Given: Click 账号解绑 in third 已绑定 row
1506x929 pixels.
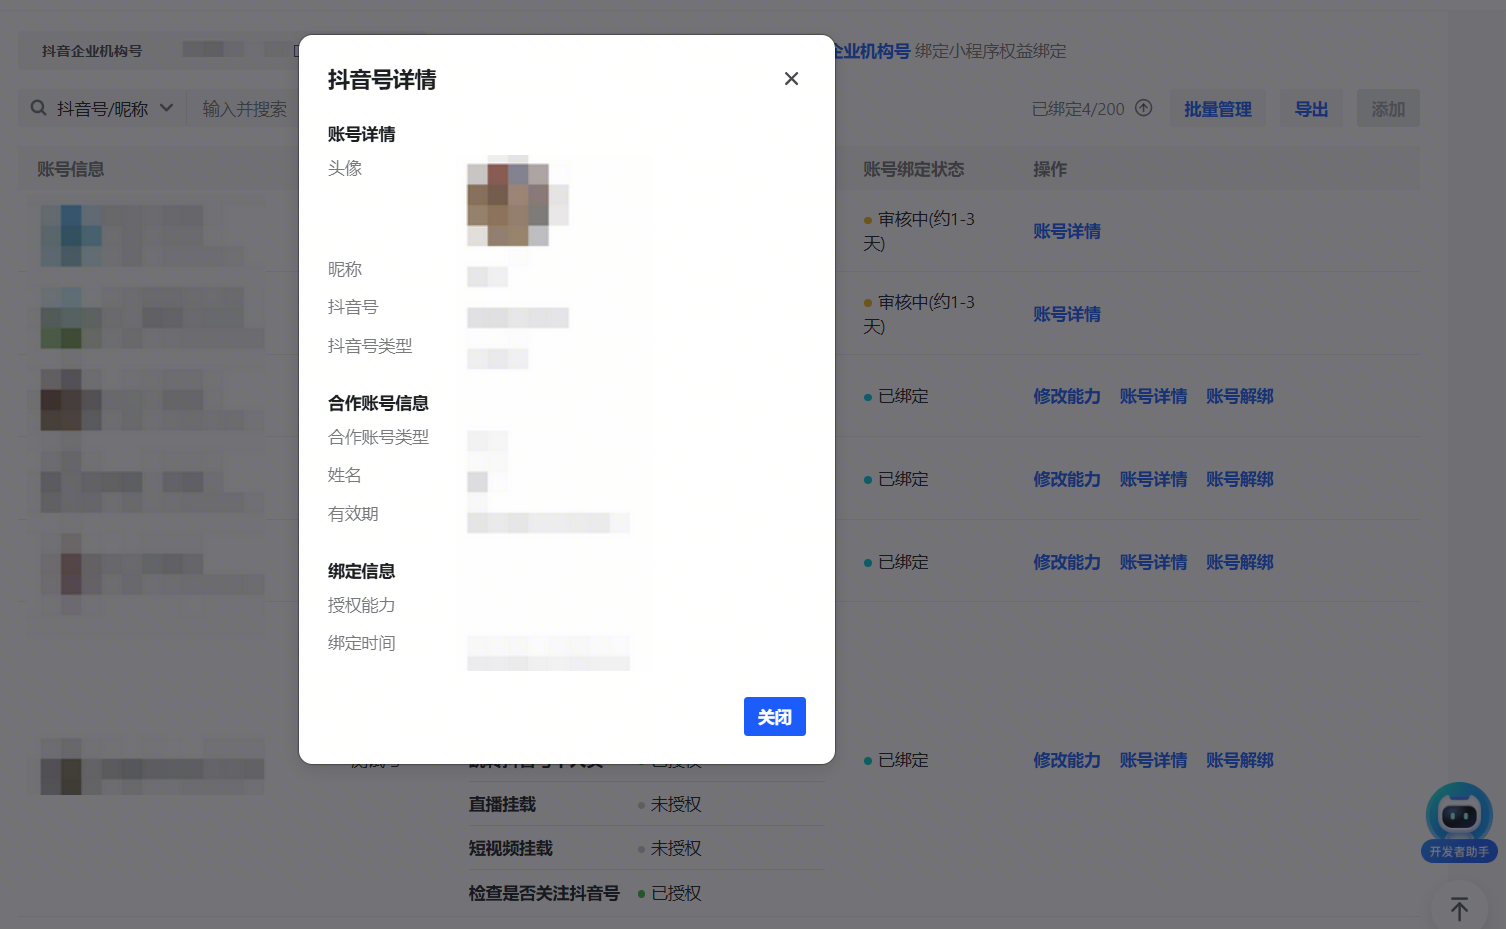Looking at the screenshot, I should [x=1239, y=562].
